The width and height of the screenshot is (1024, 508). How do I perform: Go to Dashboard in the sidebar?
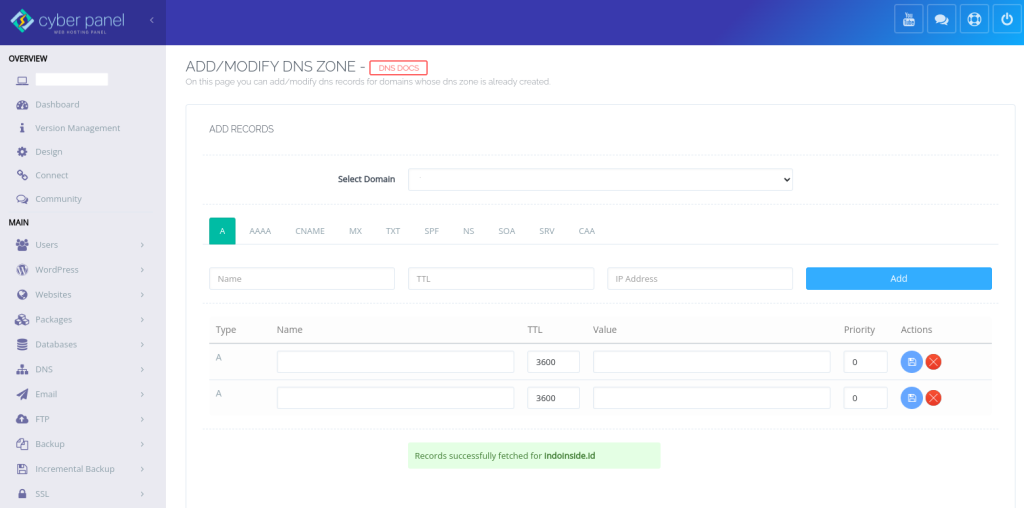(57, 104)
